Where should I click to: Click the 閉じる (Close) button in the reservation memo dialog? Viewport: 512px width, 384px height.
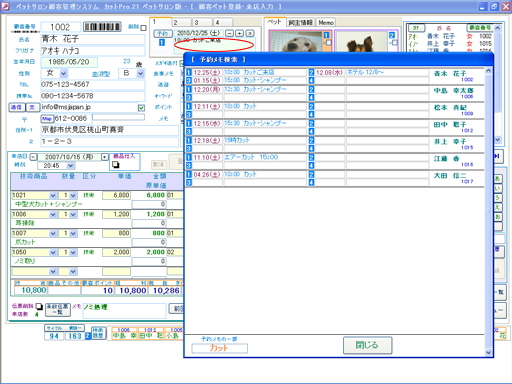click(367, 345)
